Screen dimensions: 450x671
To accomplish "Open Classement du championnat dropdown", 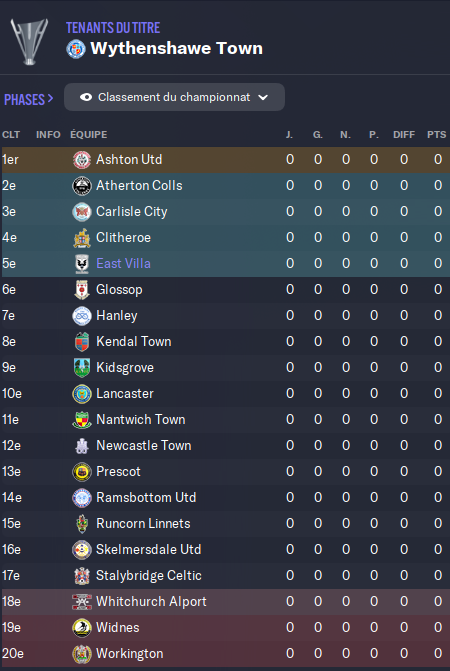I will (x=174, y=97).
